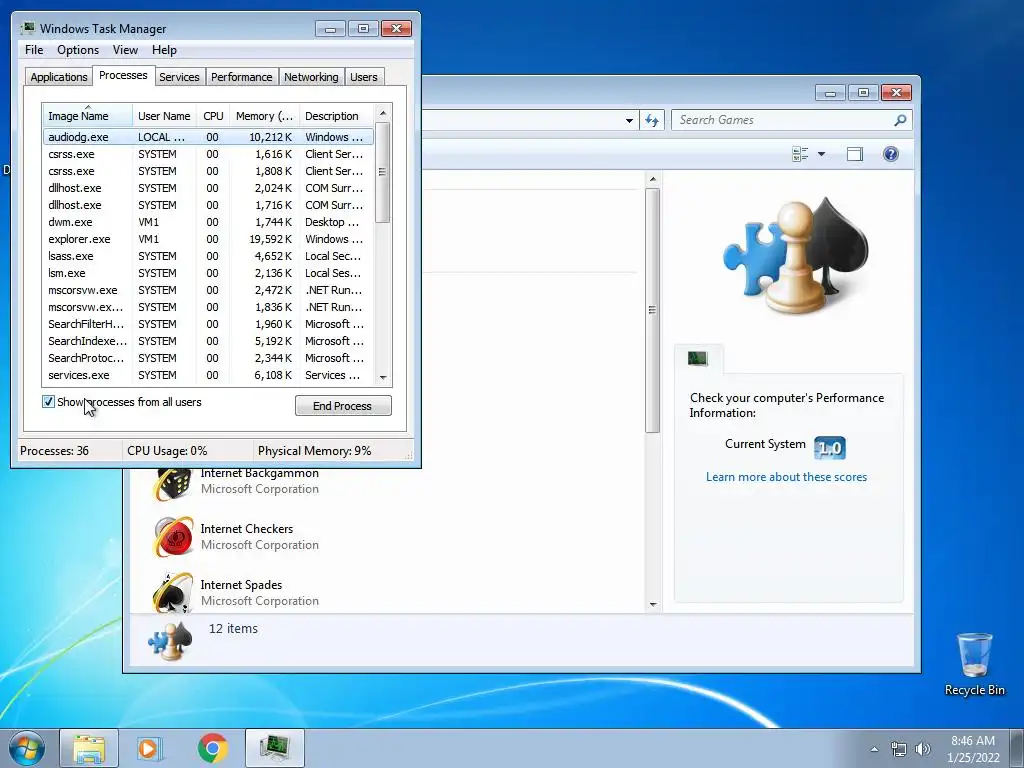Screen dimensions: 1024x768
Task: Open the Start menu orb
Action: click(x=27, y=748)
